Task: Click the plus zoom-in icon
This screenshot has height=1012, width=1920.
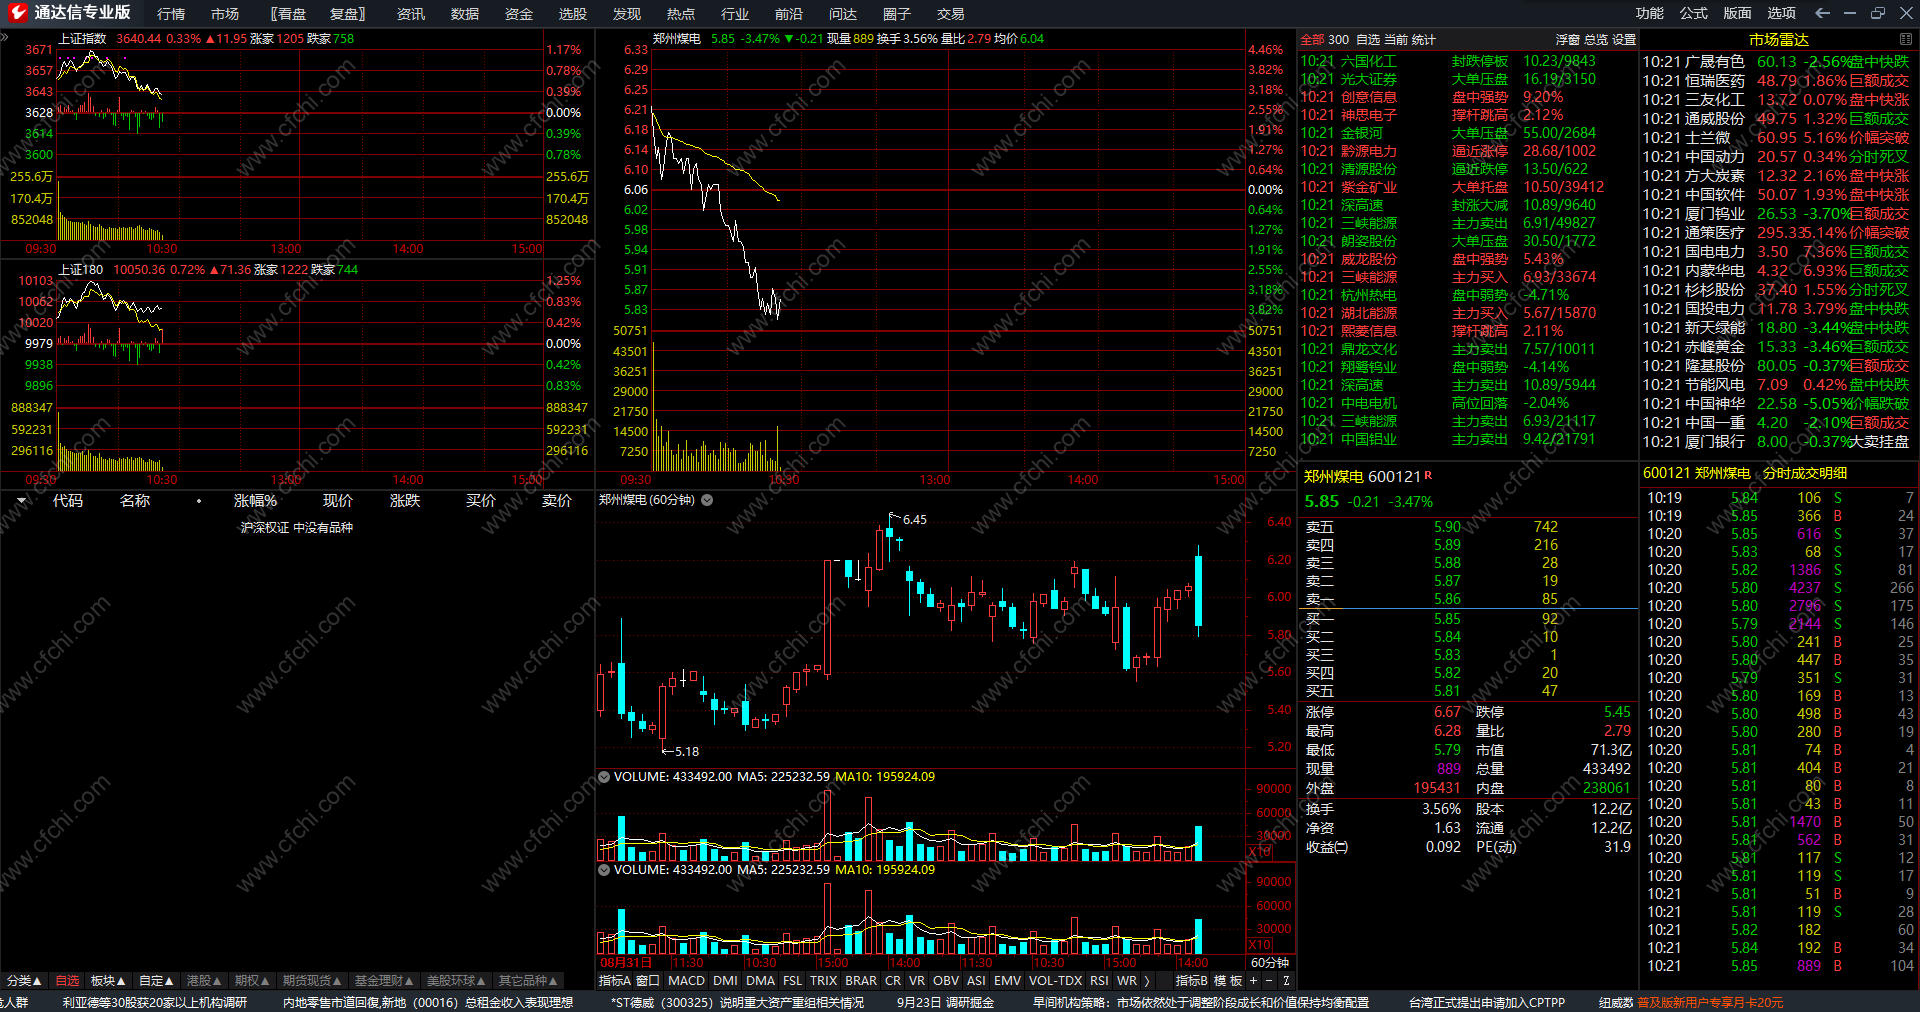Action: click(x=1253, y=981)
